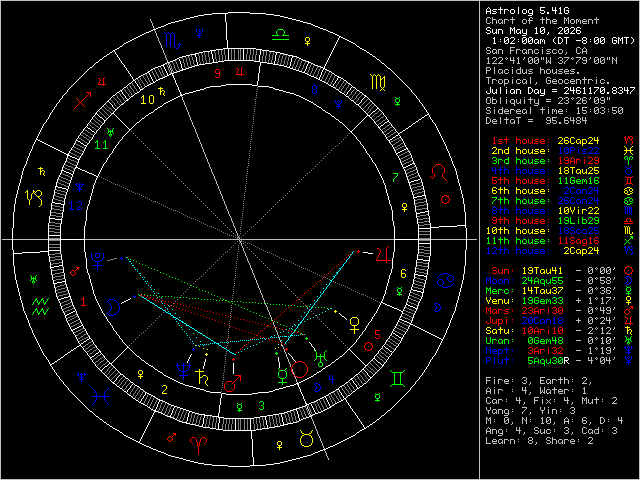Screen dimensions: 640x480
Task: Select the green Aquarius waves on the outer ring
Action: [x=41, y=306]
